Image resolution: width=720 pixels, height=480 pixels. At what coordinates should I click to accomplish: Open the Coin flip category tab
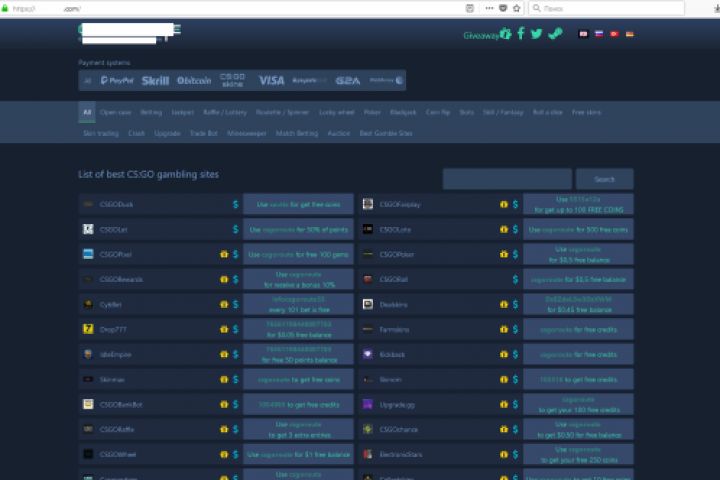pos(438,112)
